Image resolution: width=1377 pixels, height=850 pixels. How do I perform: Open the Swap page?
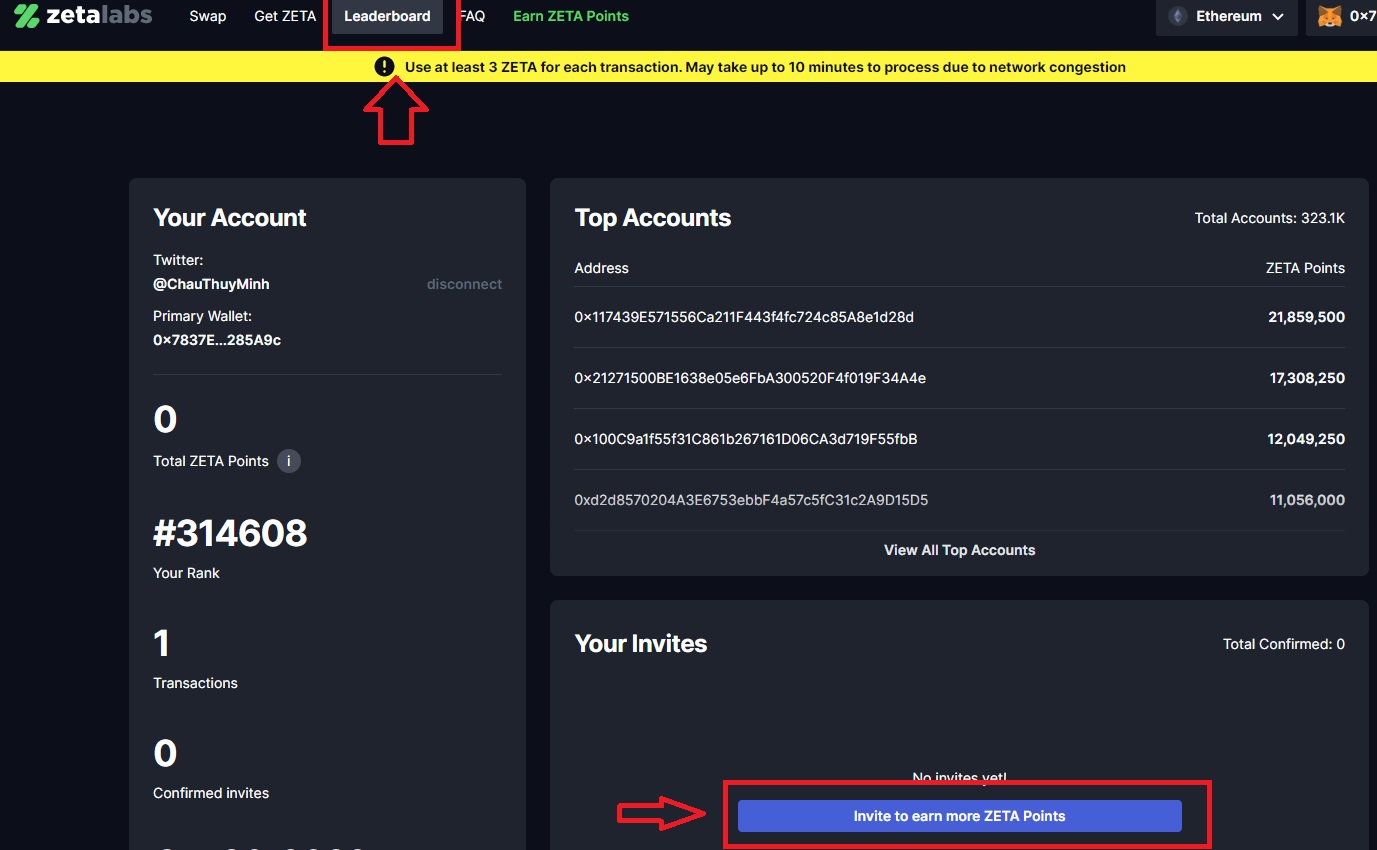click(208, 16)
